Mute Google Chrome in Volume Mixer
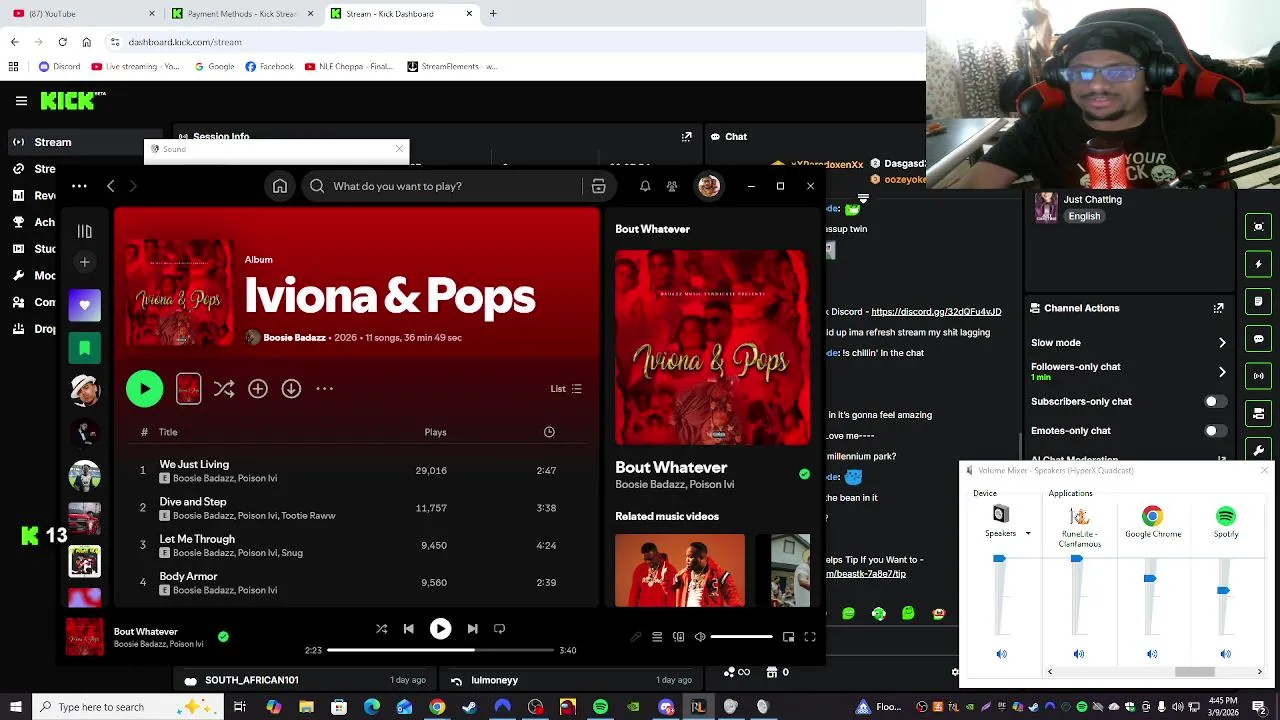The height and width of the screenshot is (720, 1280). [x=1152, y=654]
